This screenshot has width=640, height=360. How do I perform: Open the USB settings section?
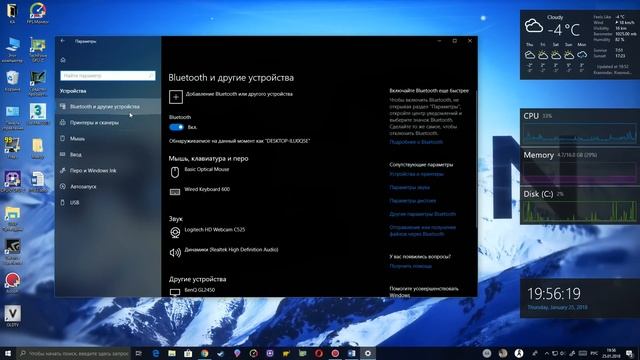108,202
